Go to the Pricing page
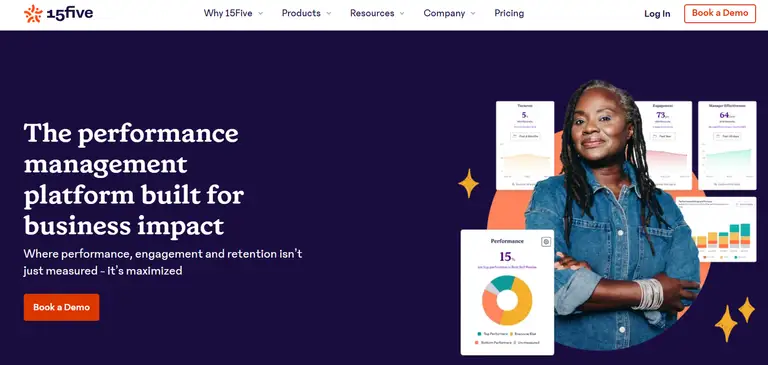 509,13
